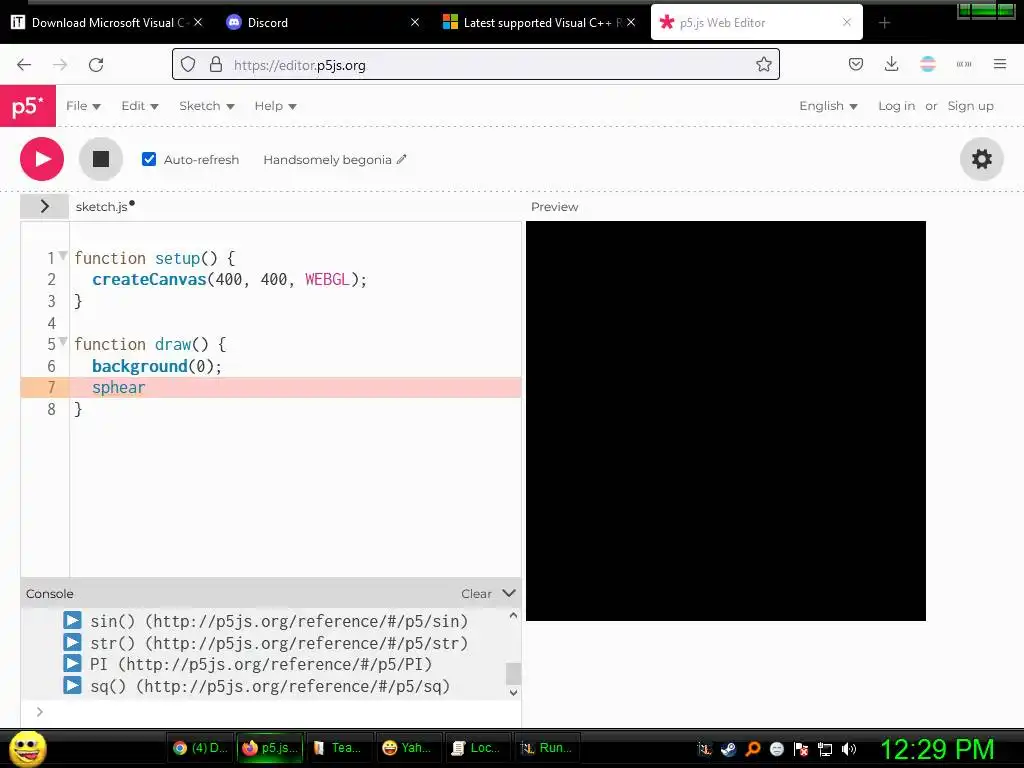Screen dimensions: 1024x768
Task: Click the sketch name Handsomely begonia
Action: (x=327, y=160)
